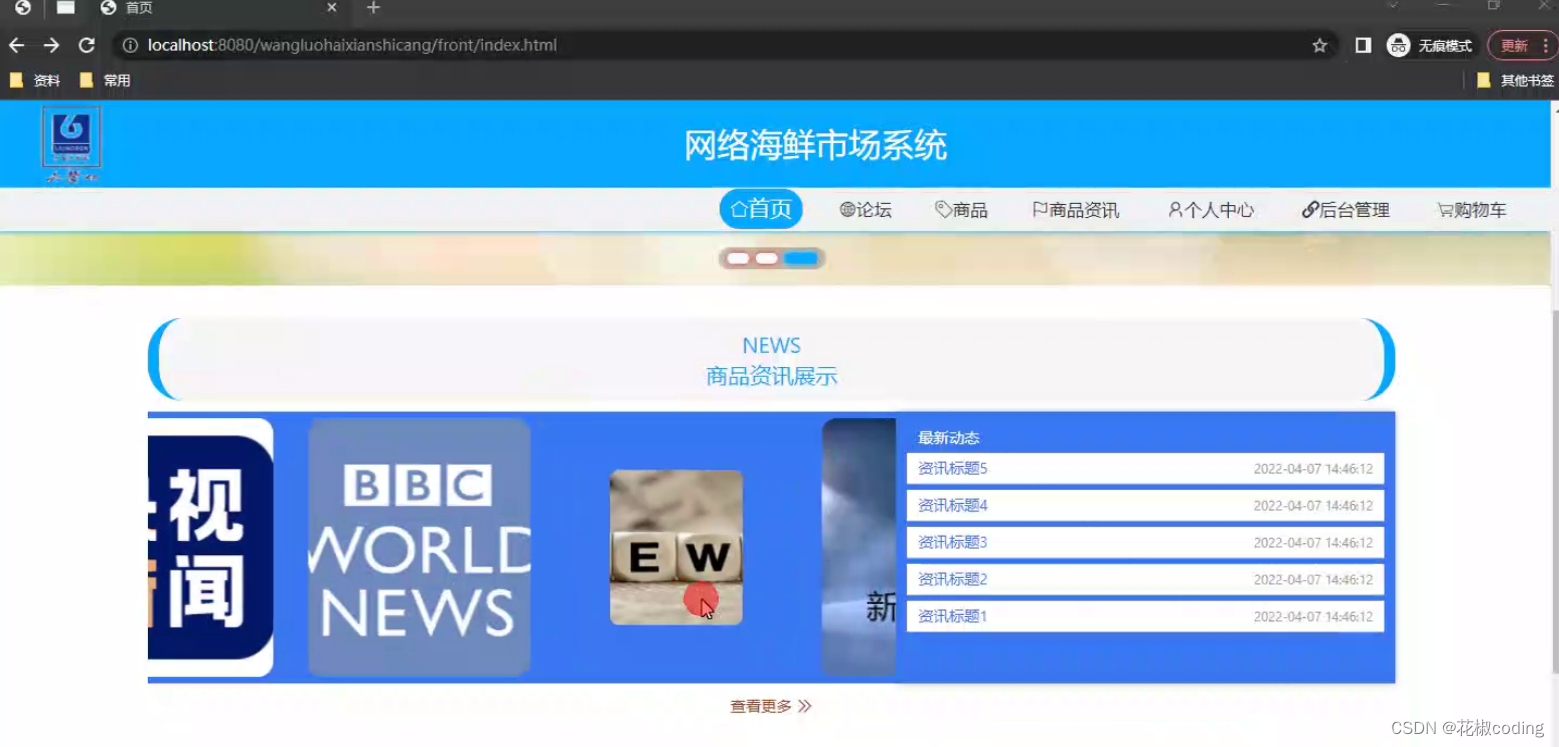Click the link icon beside 后台管理
This screenshot has height=747, width=1559.
coord(1310,209)
